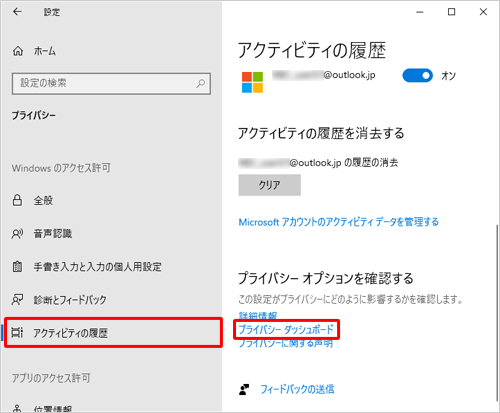Focus the 設定の検索 search field
The height and width of the screenshot is (413, 500).
tap(111, 84)
